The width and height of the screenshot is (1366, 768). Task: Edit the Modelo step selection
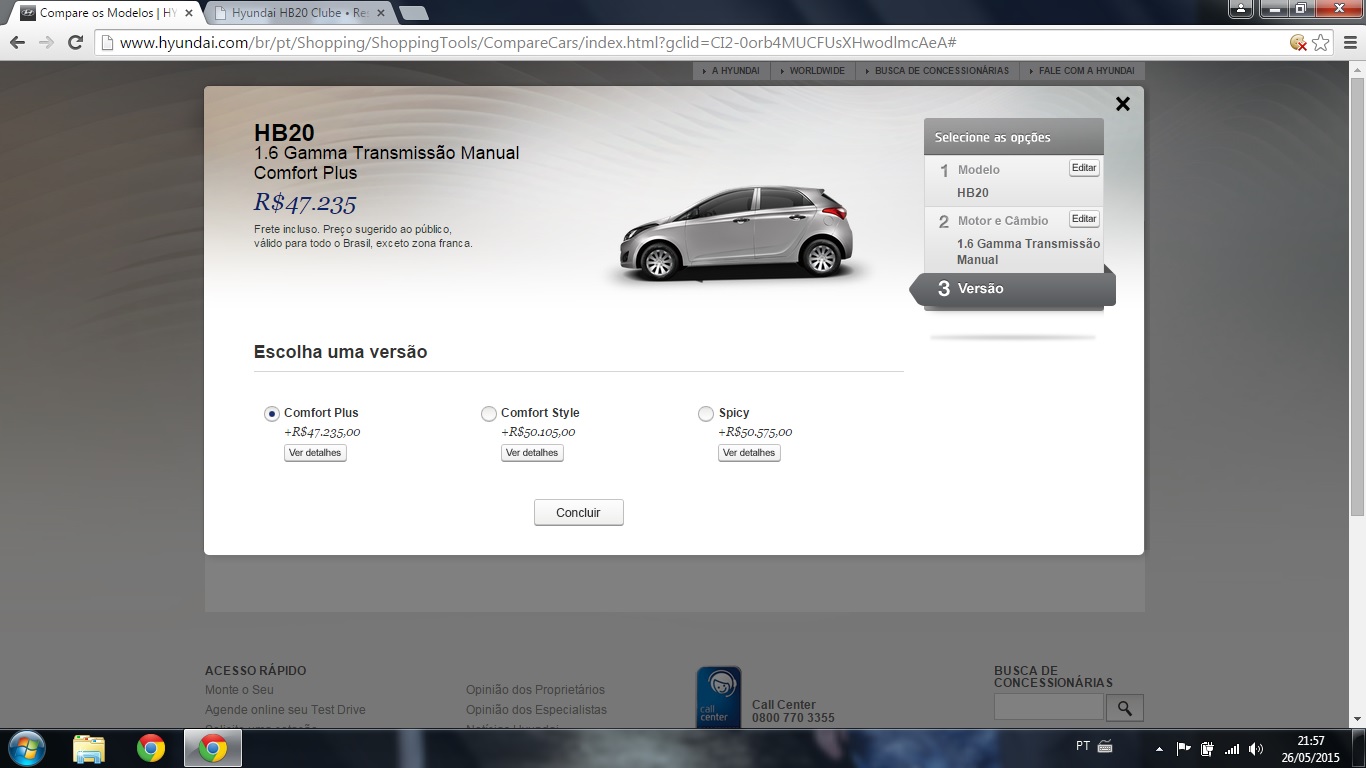(1084, 168)
